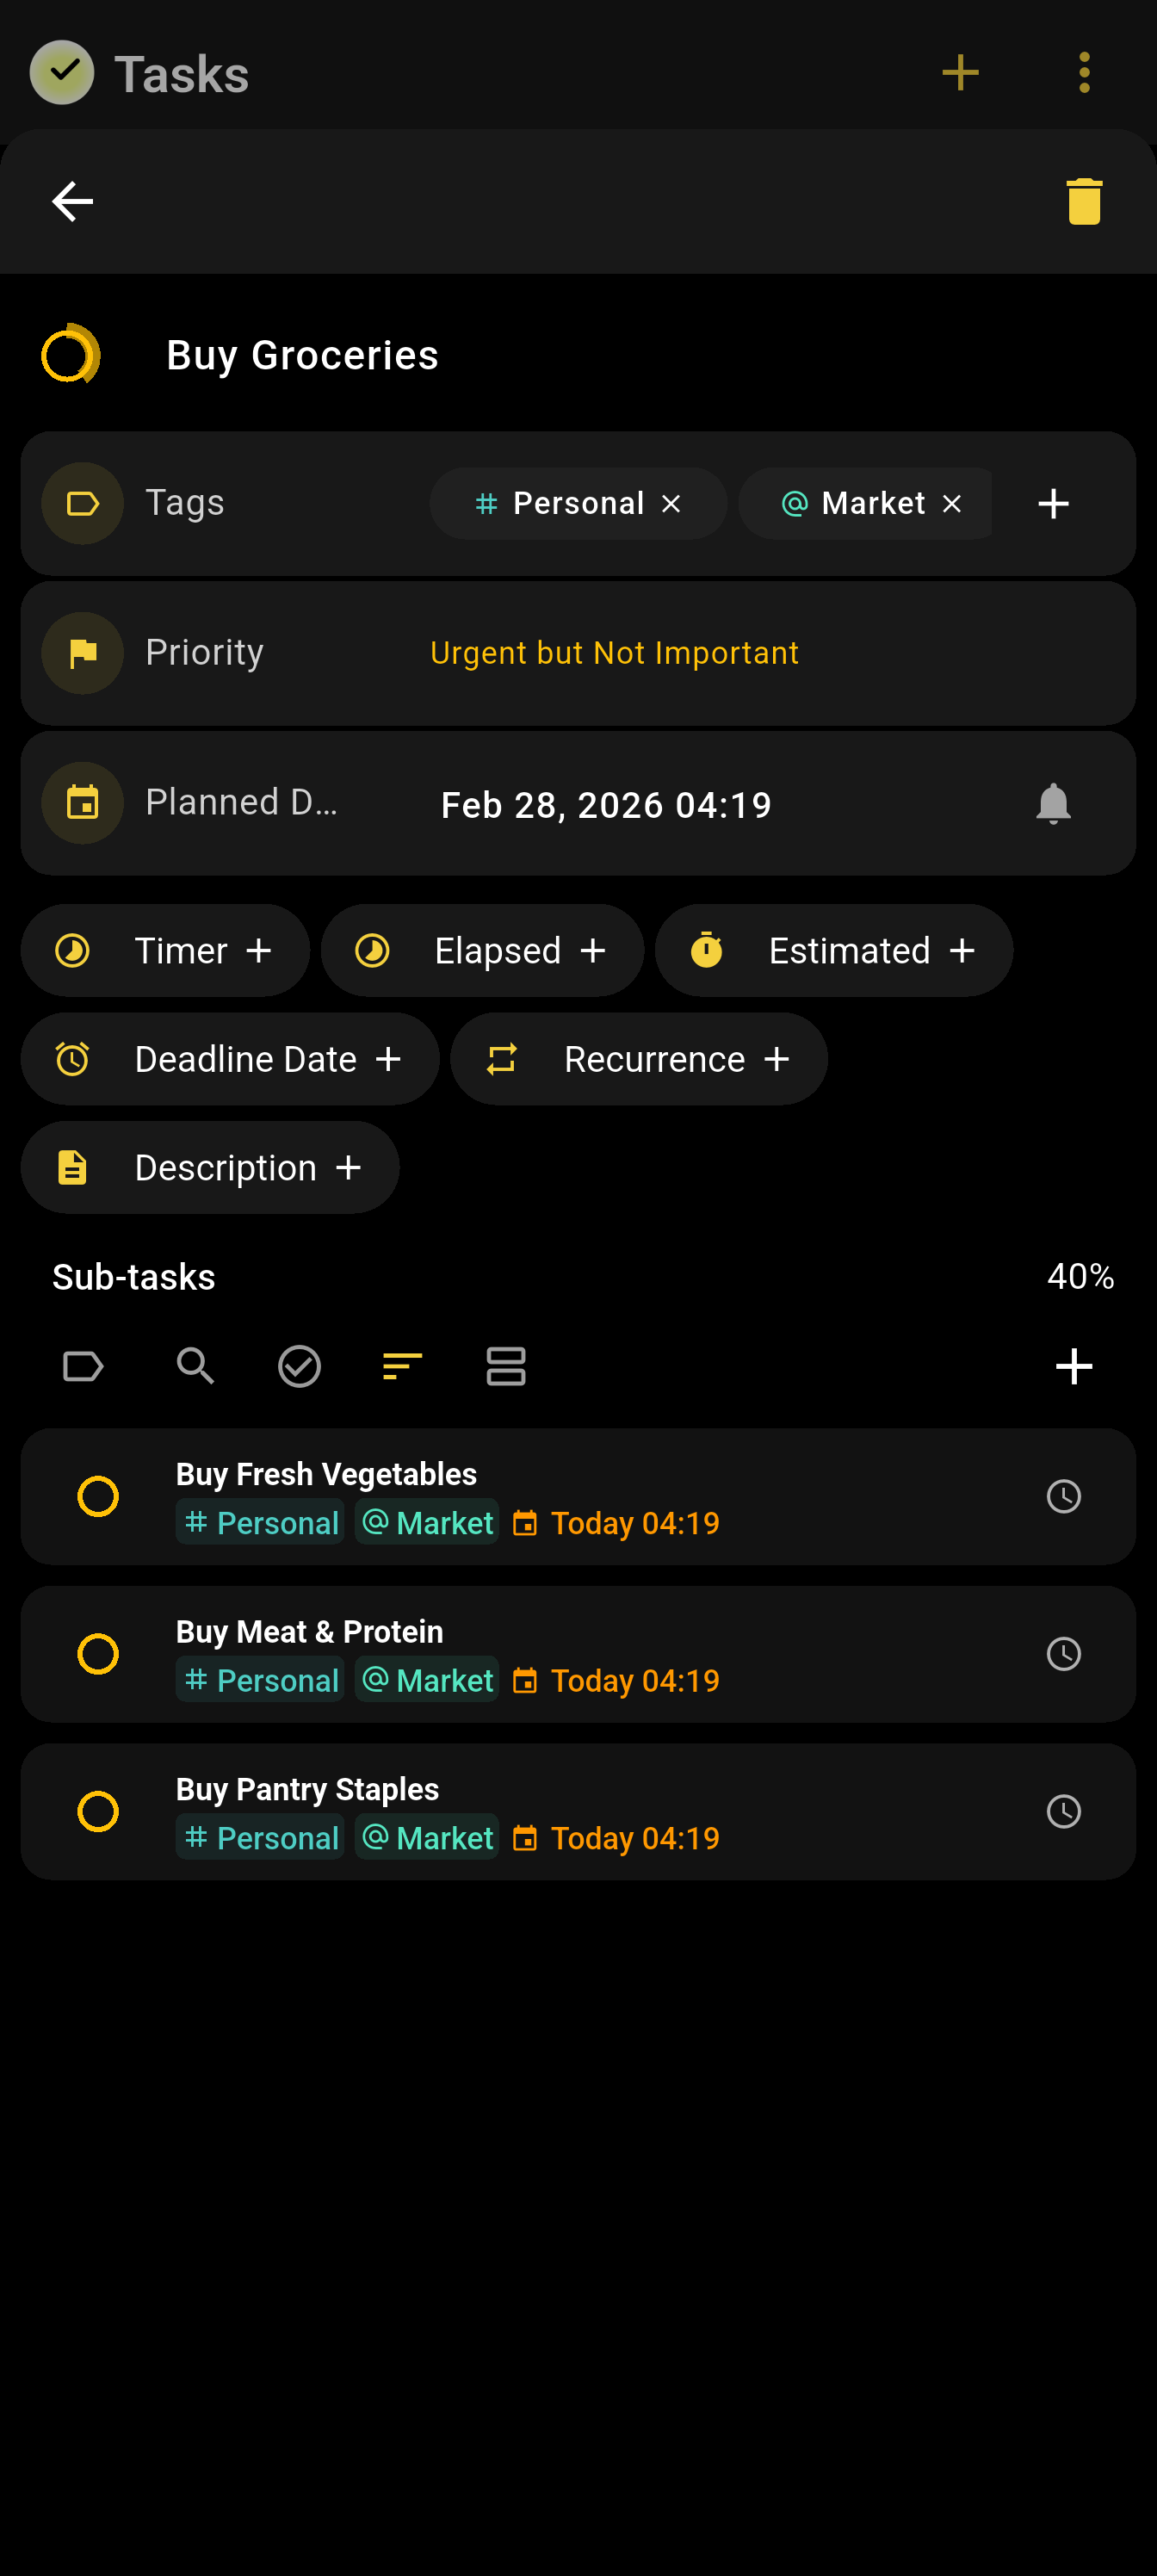Add a new sub-task with the plus icon
Screen dimensions: 1157x2576
point(1074,1365)
